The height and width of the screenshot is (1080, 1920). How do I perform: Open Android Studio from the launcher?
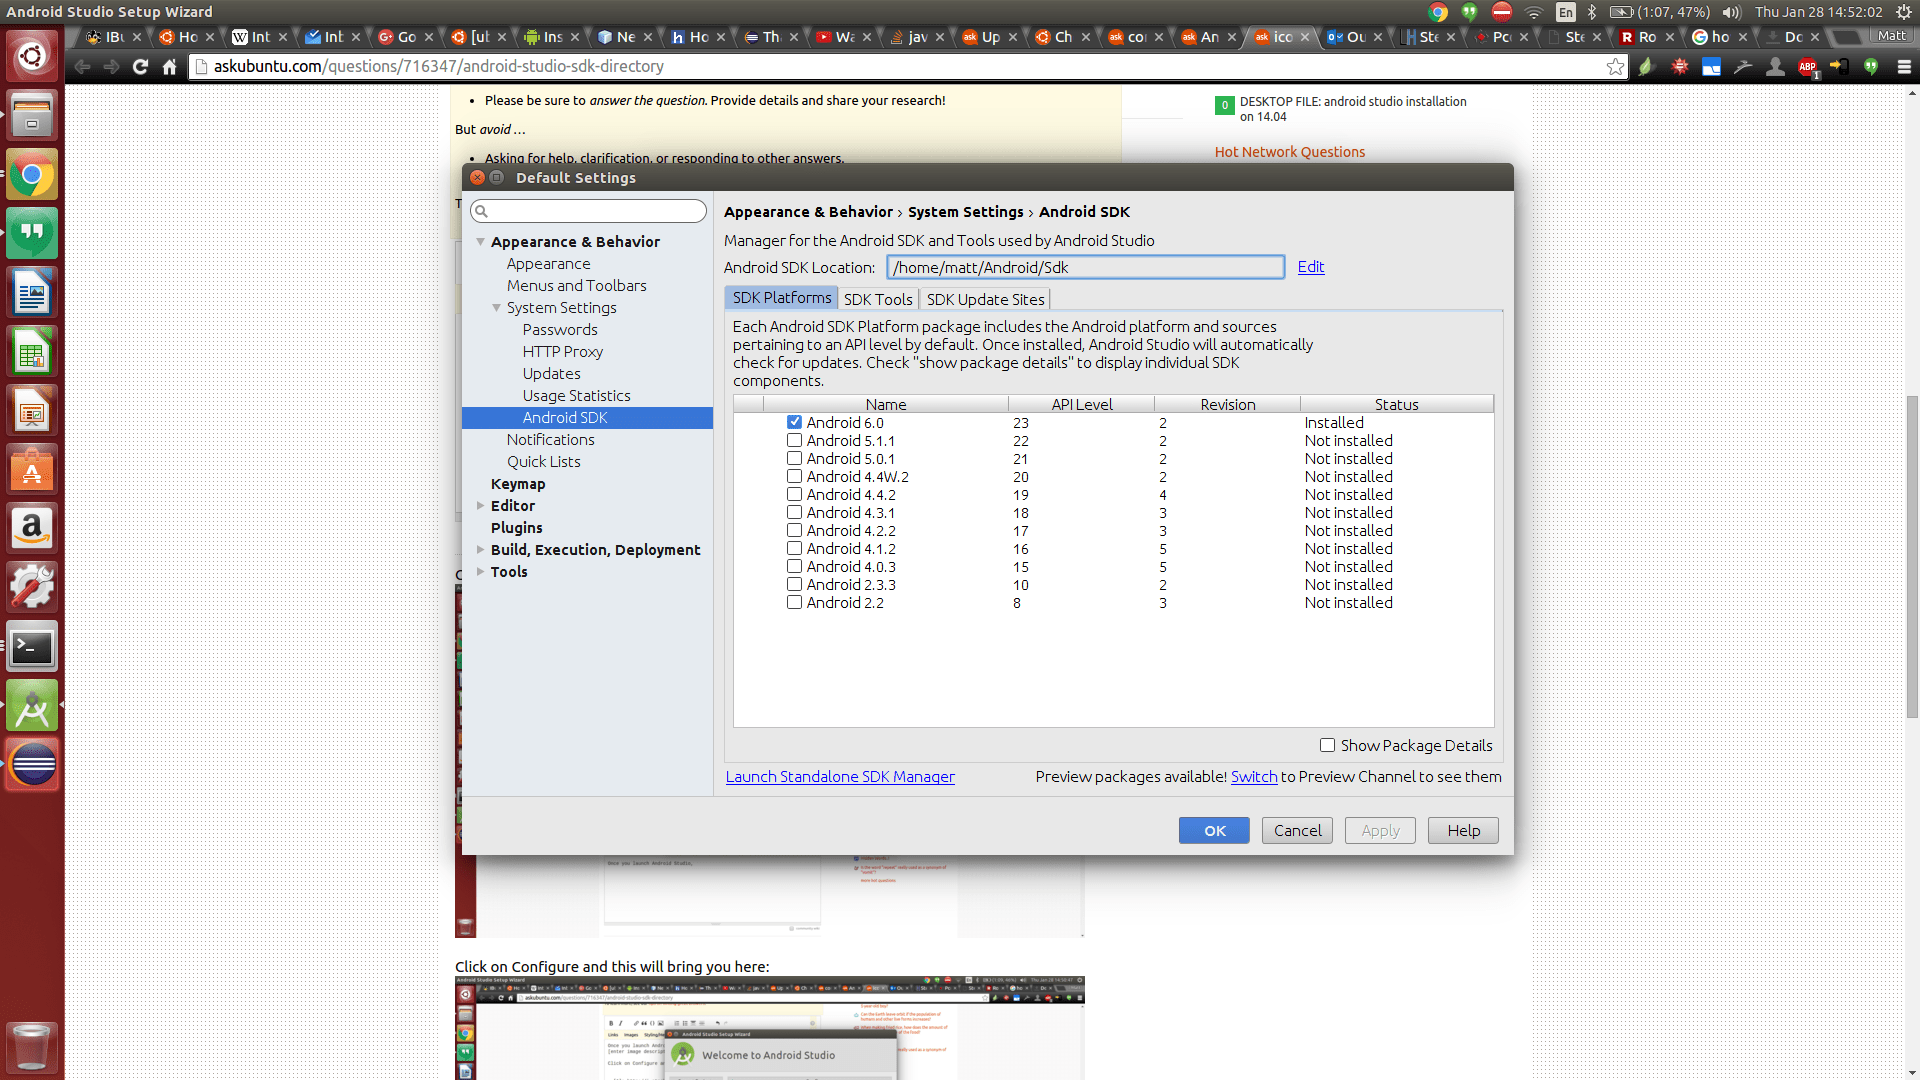point(32,707)
